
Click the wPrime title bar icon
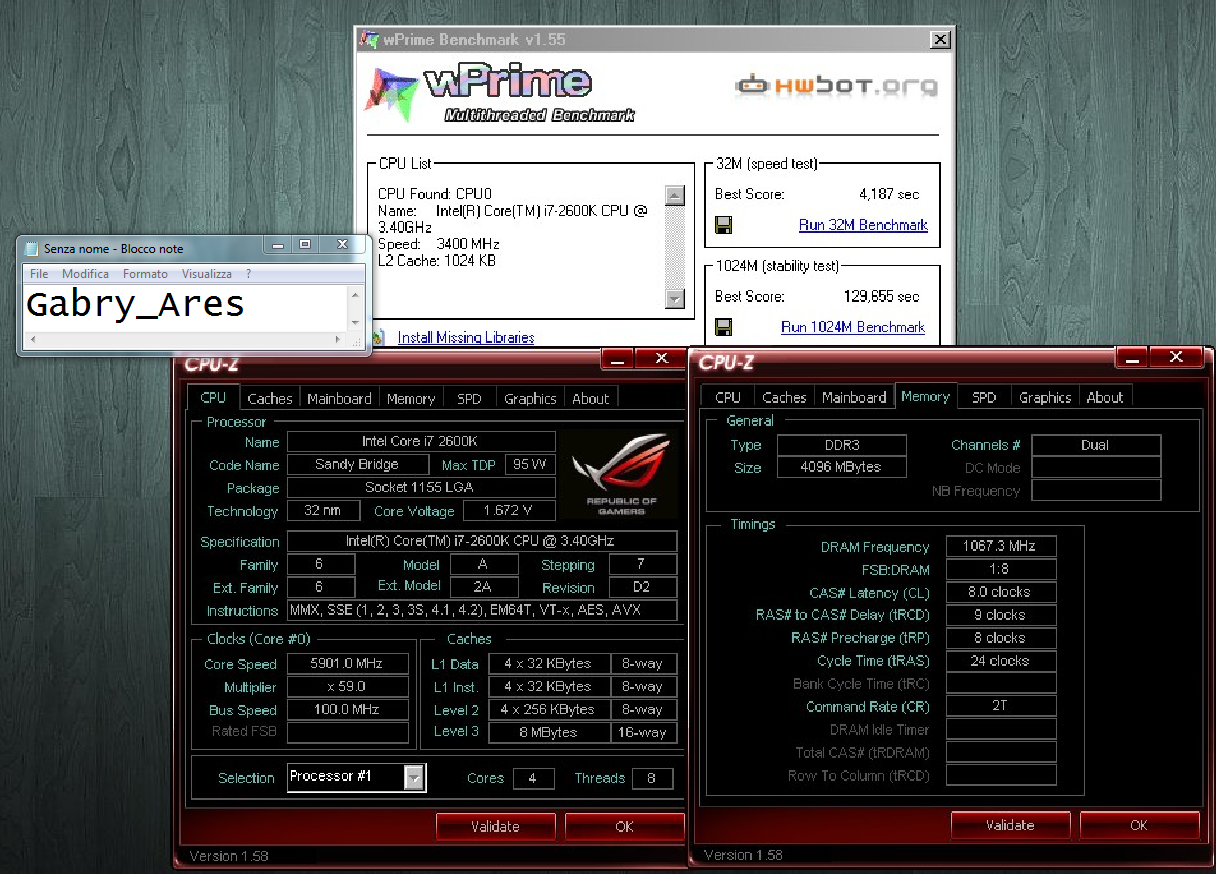point(369,40)
